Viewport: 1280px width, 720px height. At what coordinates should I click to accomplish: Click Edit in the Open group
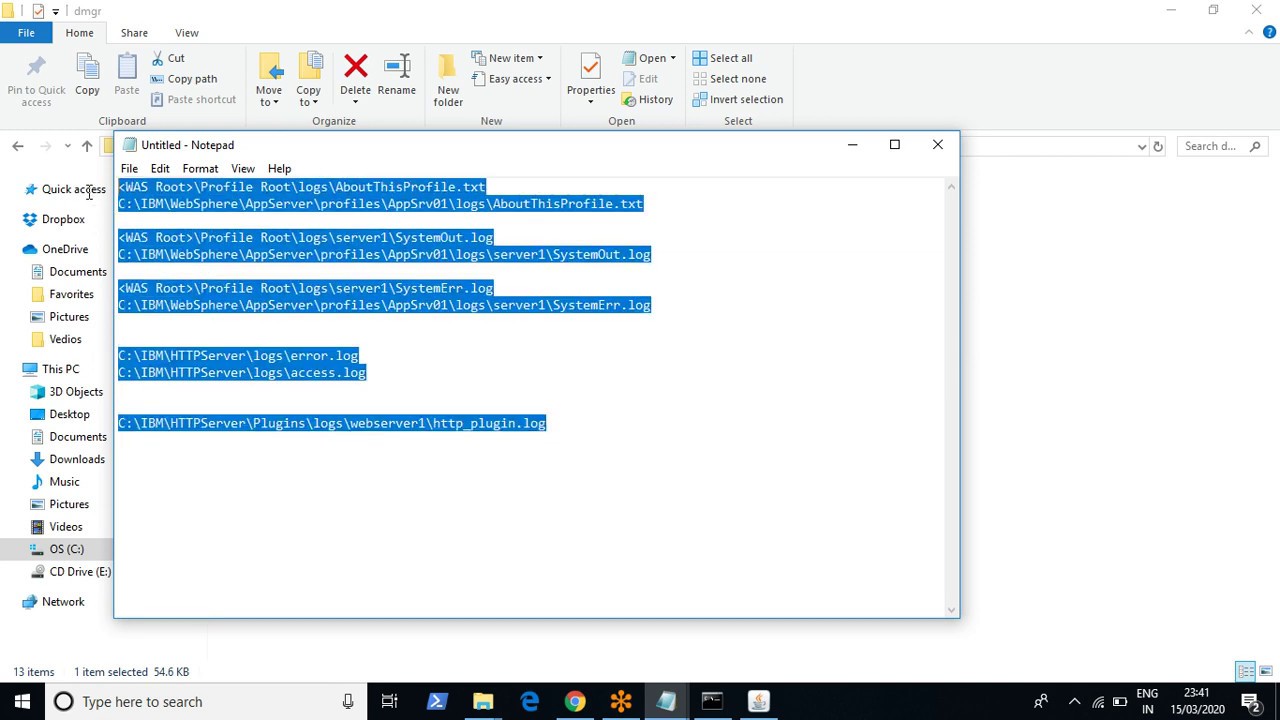(640, 79)
